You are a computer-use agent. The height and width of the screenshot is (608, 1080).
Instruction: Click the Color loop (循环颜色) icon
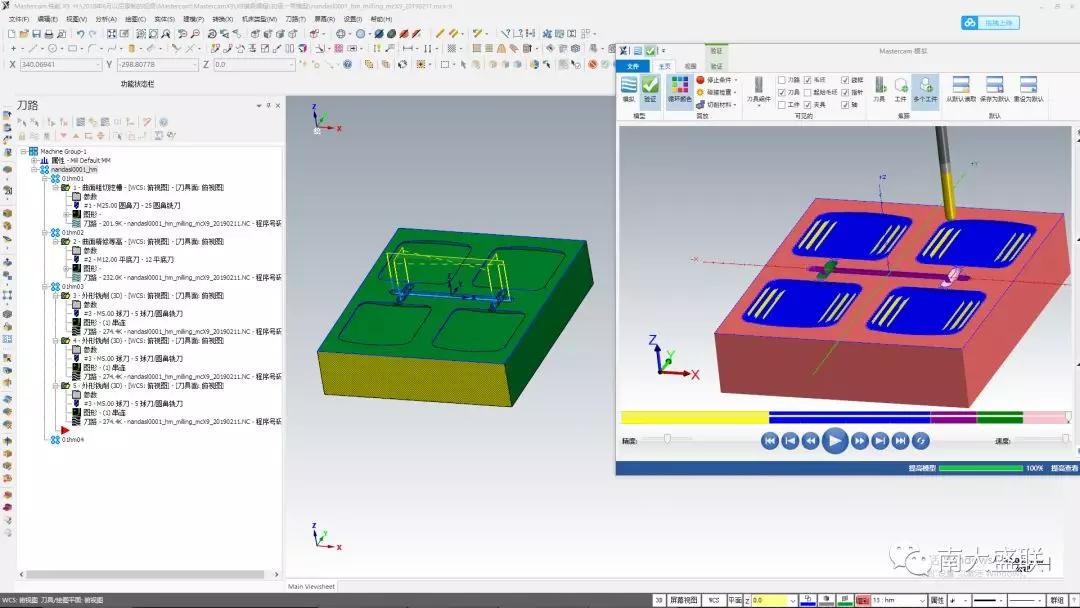[x=680, y=90]
